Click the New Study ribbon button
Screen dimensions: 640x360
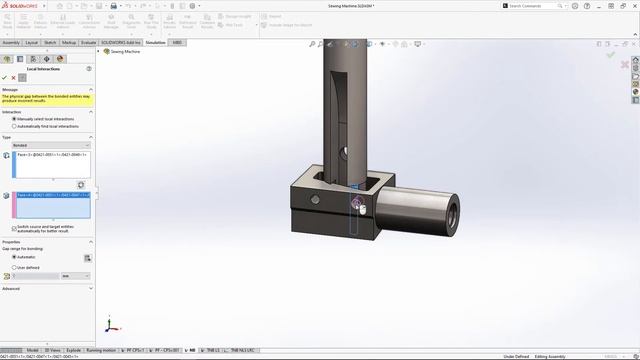7,21
